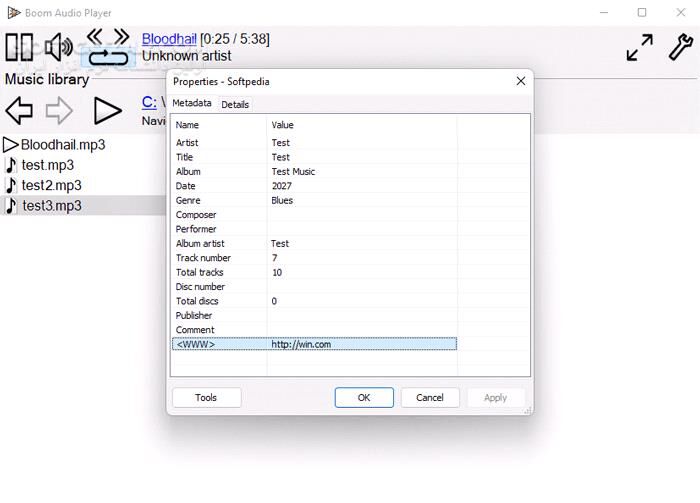Pause playback with the pause icon
This screenshot has height=503, width=700.
coord(19,48)
